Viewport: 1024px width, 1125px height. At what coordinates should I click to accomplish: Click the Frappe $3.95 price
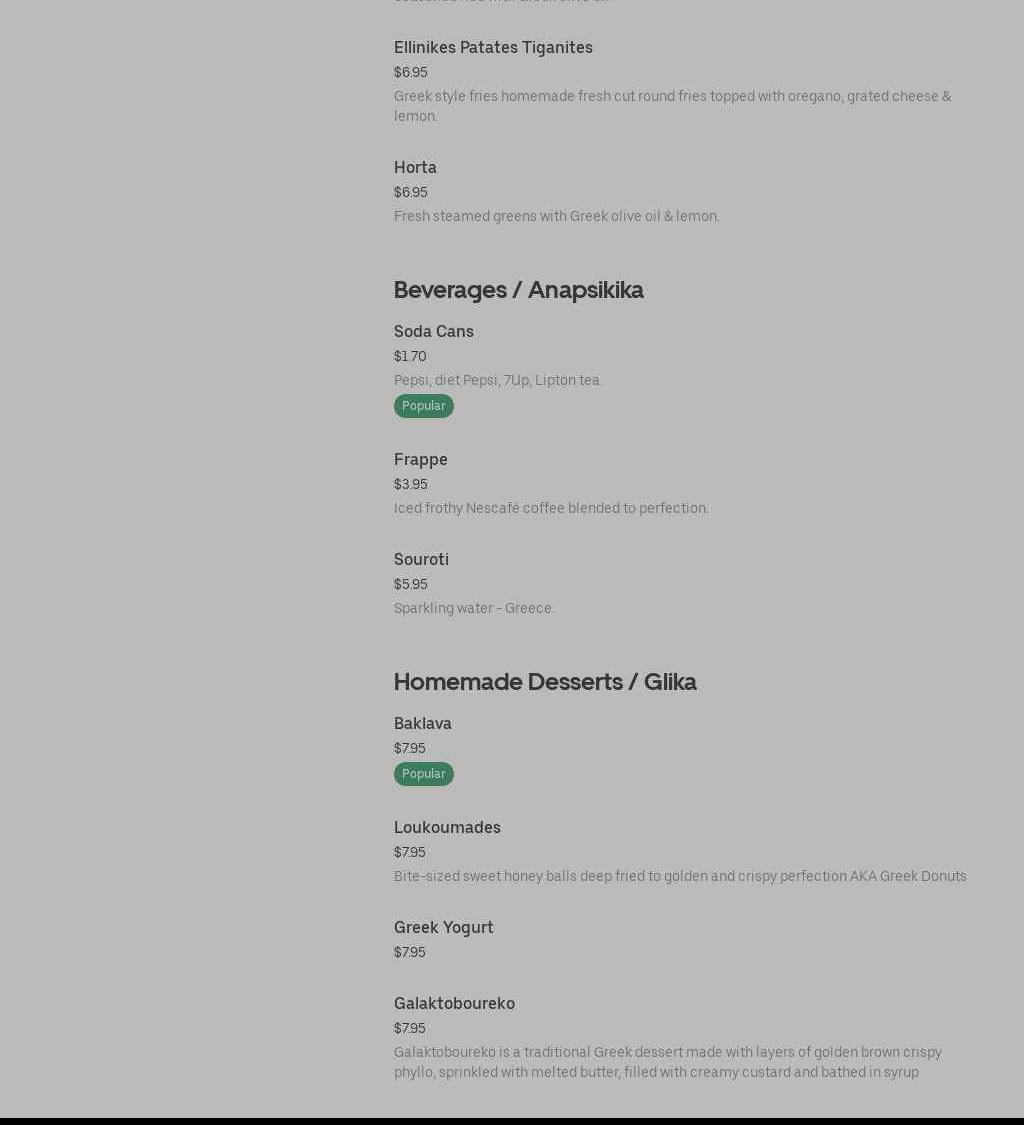pyautogui.click(x=410, y=484)
